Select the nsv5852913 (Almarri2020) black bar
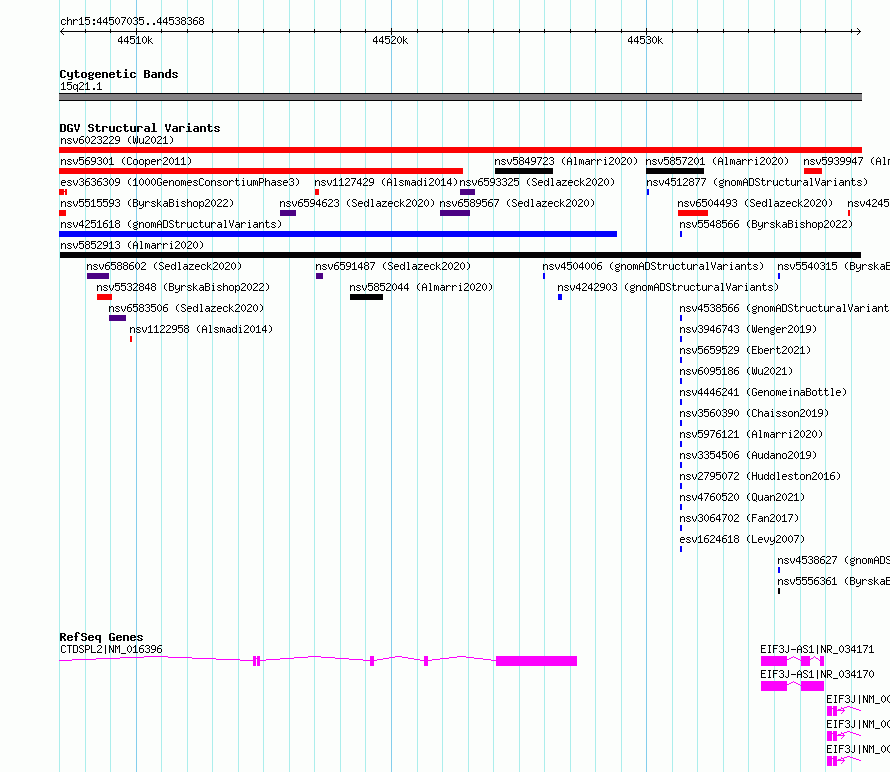Screen dimensions: 890x772 point(460,255)
